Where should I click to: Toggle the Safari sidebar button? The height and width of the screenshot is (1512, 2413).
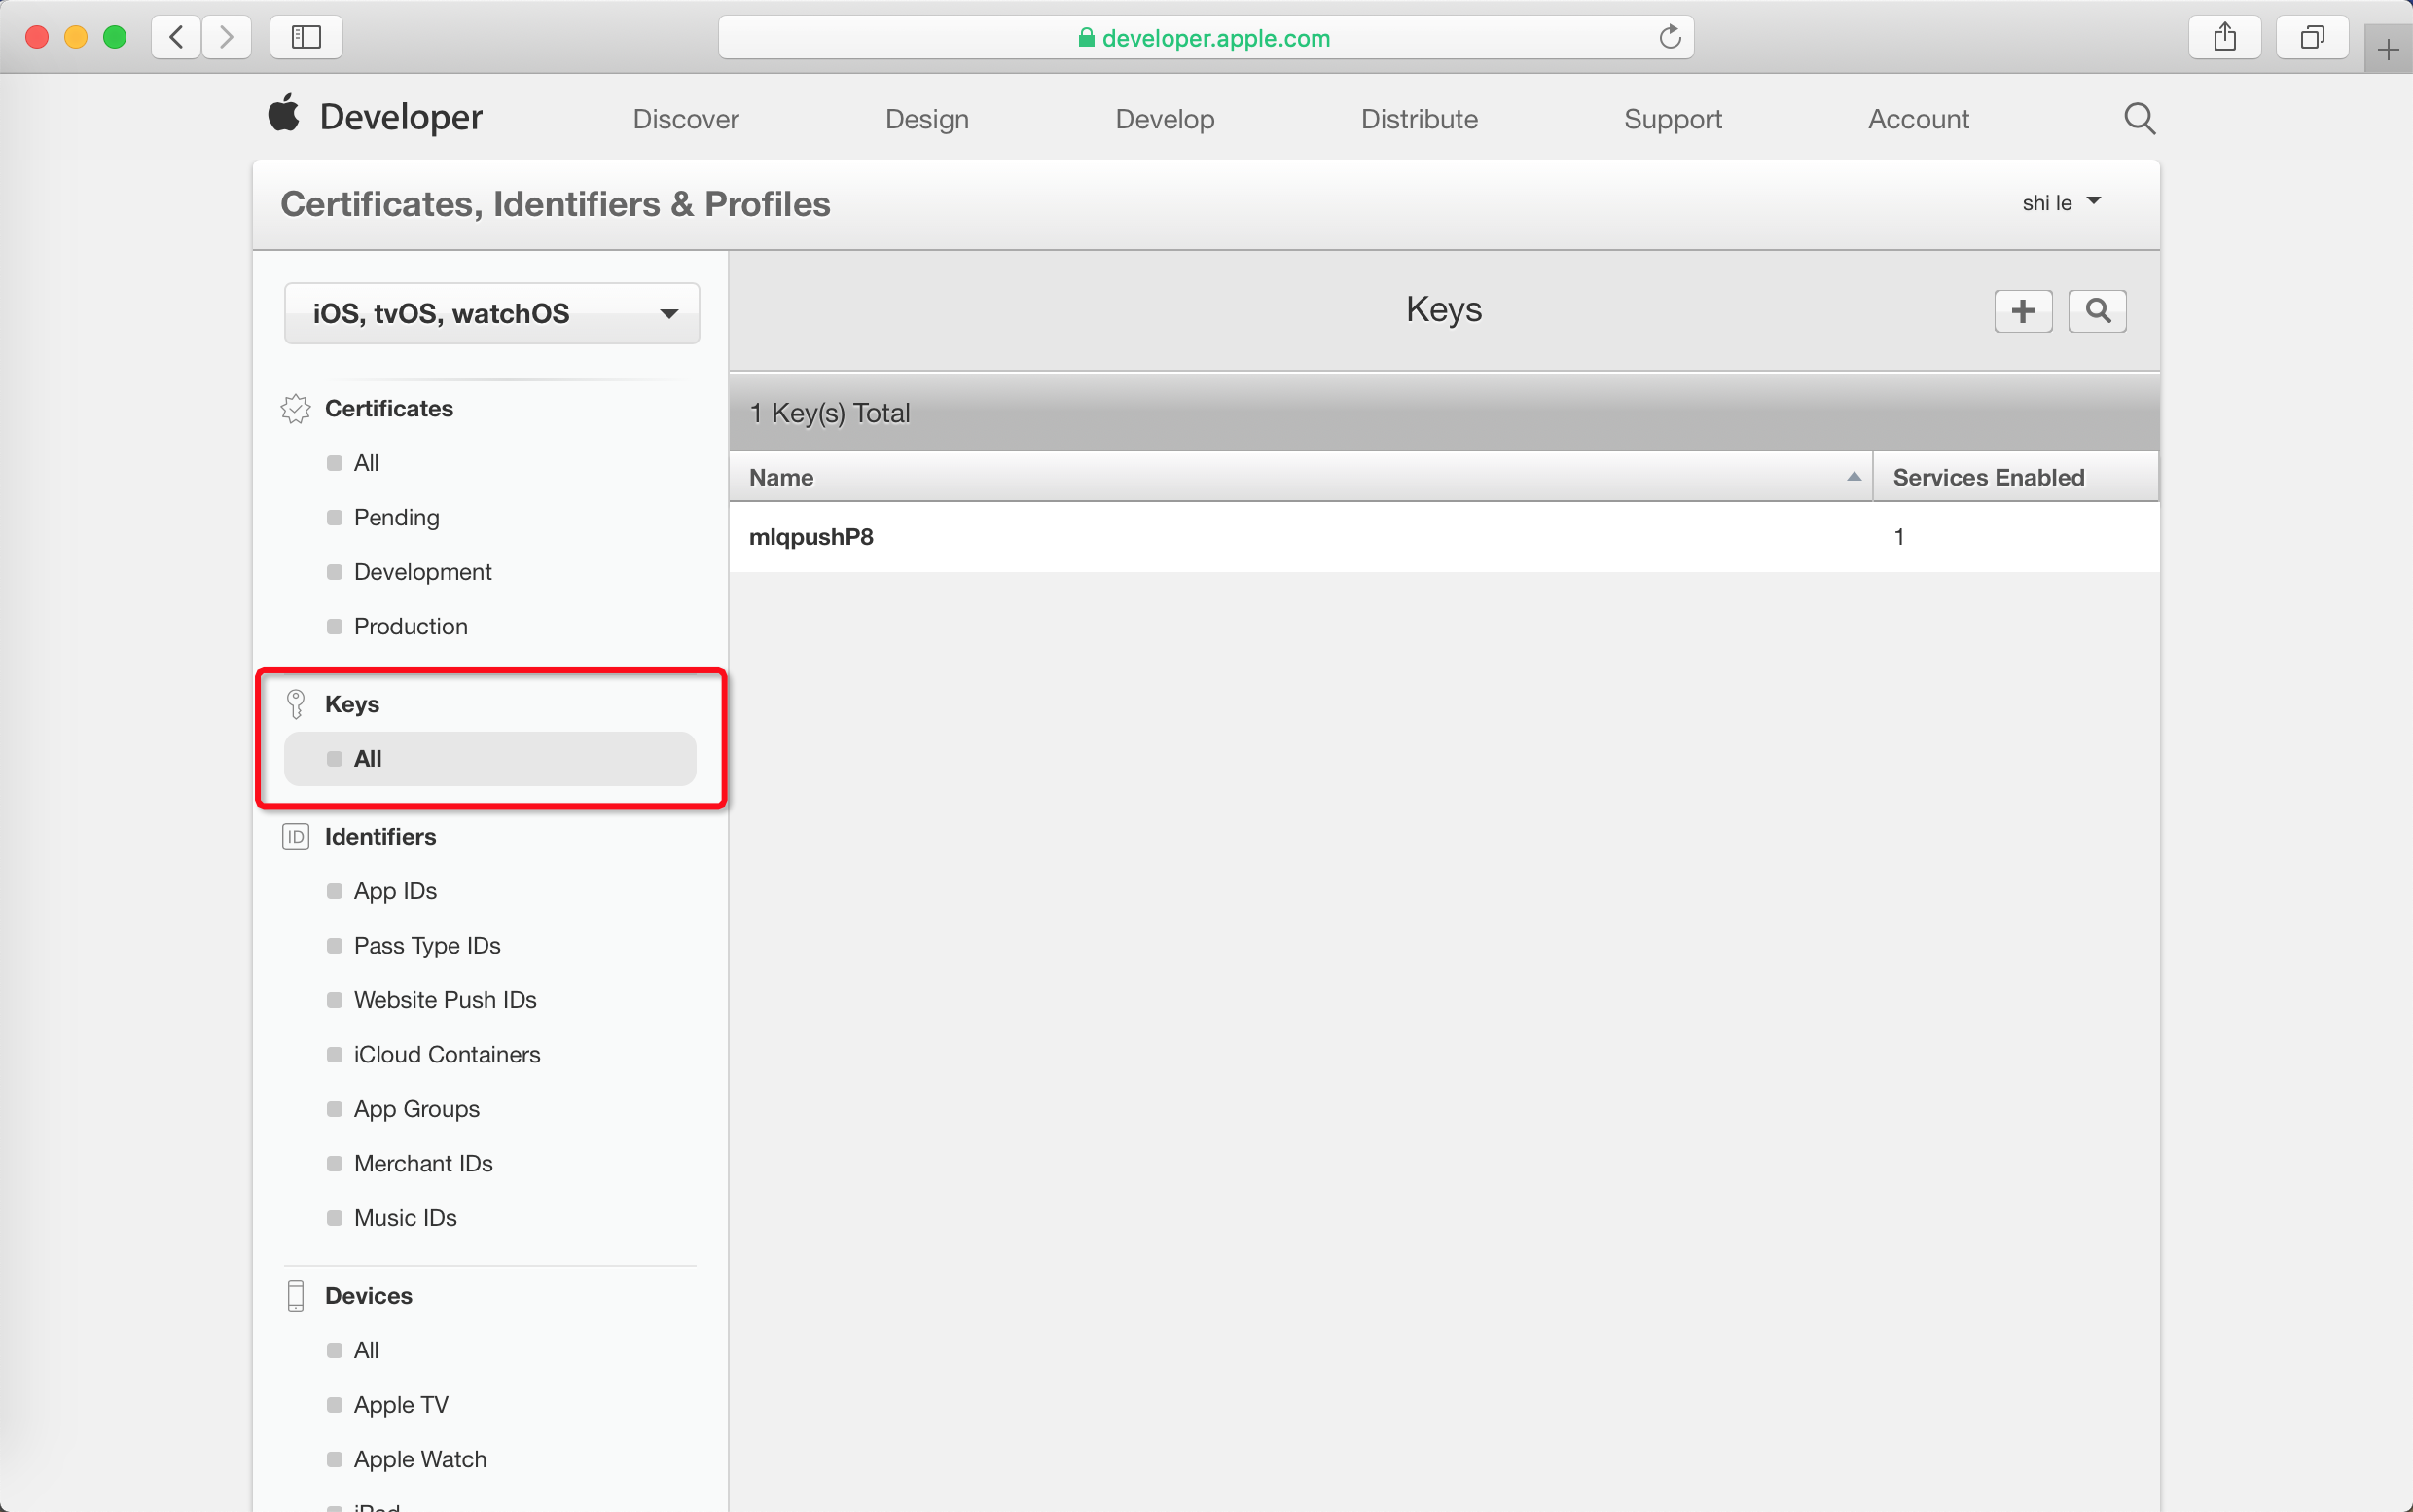tap(306, 38)
